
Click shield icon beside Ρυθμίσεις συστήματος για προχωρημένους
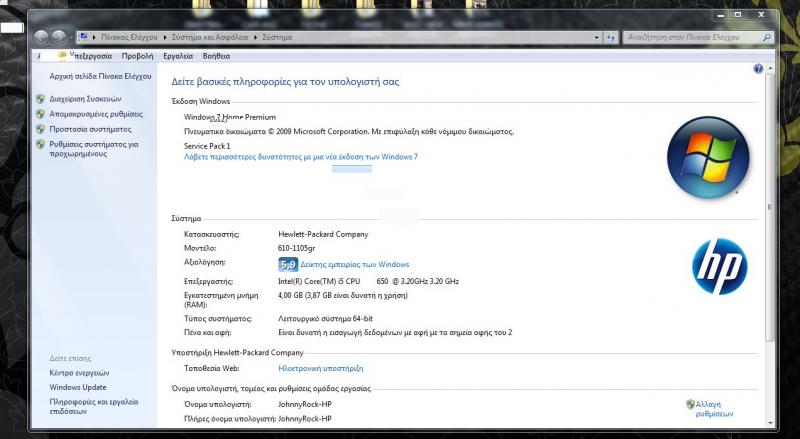pos(41,144)
